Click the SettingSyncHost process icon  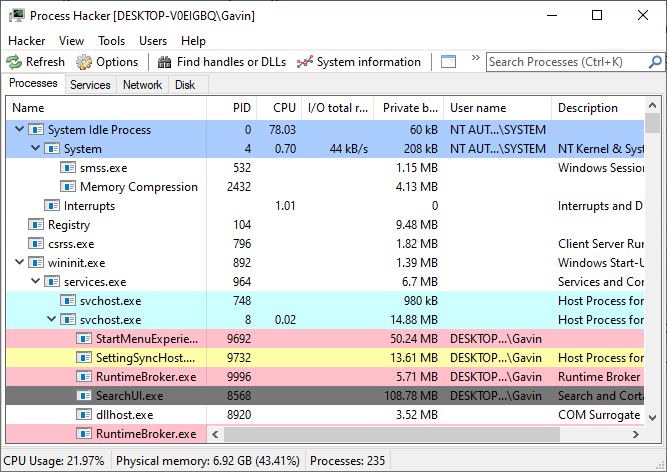point(84,358)
